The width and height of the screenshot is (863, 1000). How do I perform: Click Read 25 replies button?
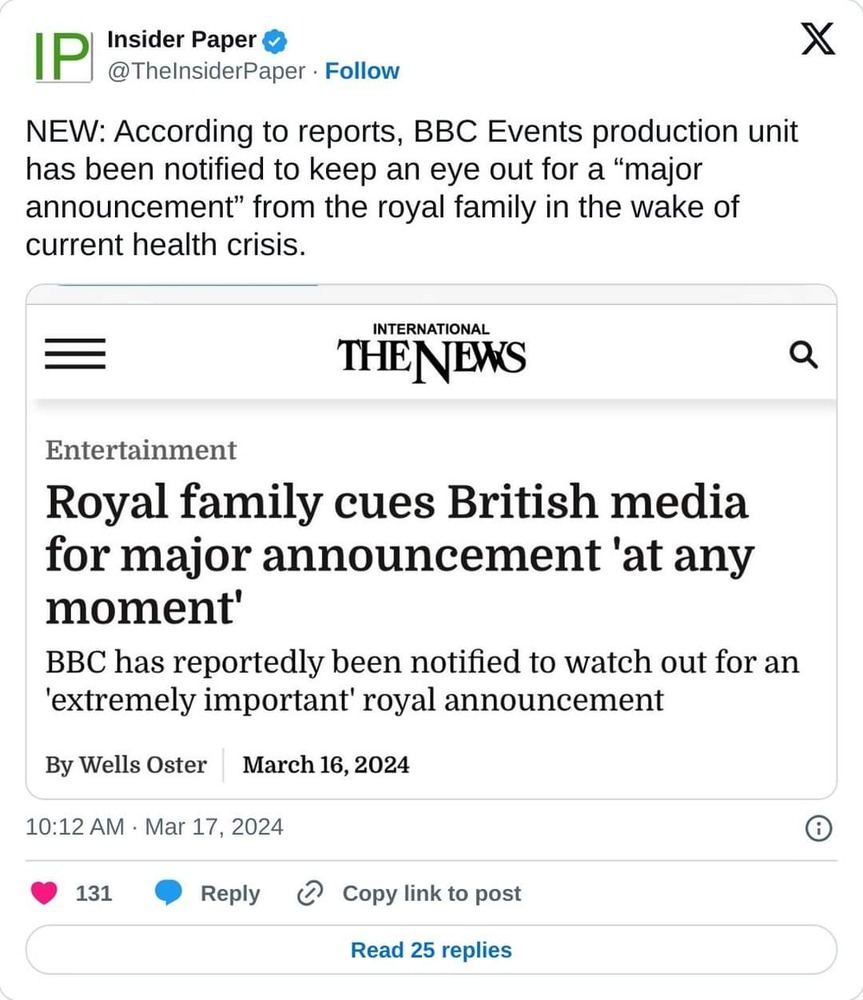pos(431,950)
